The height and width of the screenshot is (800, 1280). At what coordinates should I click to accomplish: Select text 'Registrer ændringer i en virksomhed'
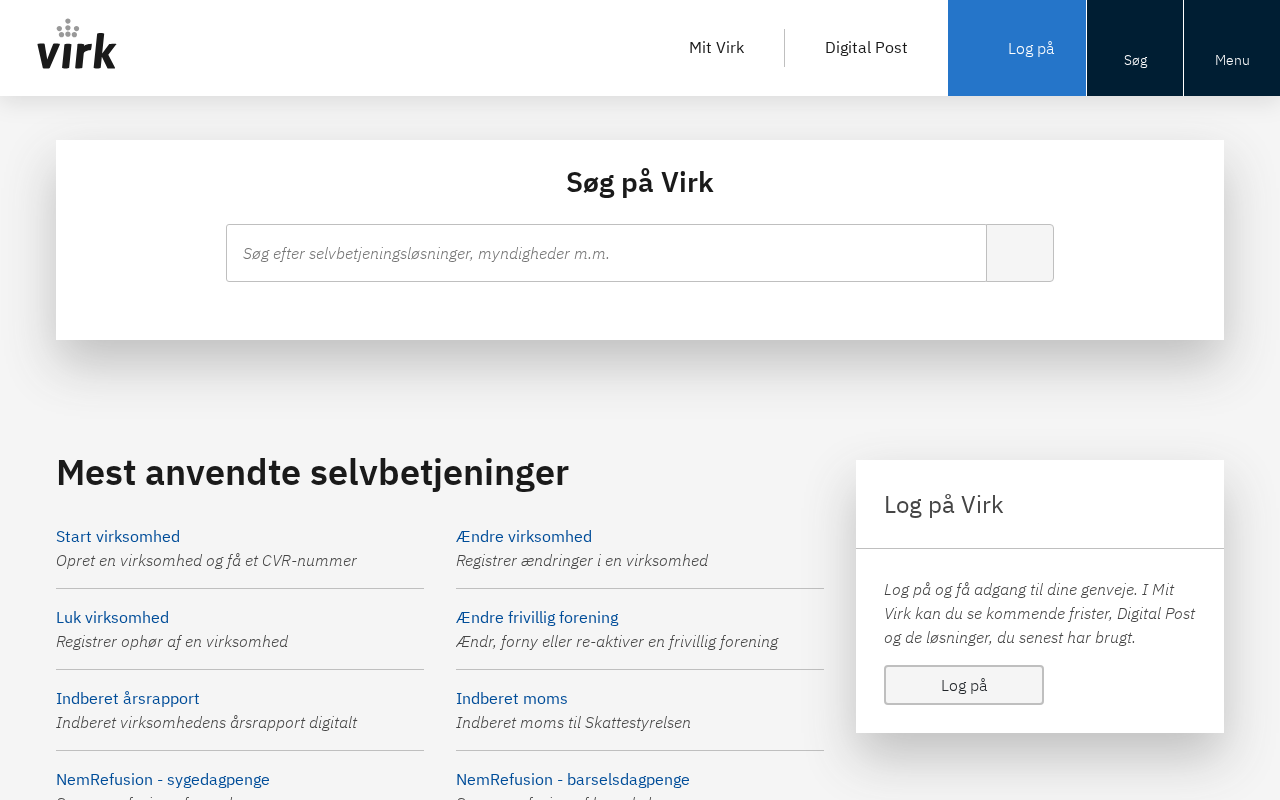(582, 560)
